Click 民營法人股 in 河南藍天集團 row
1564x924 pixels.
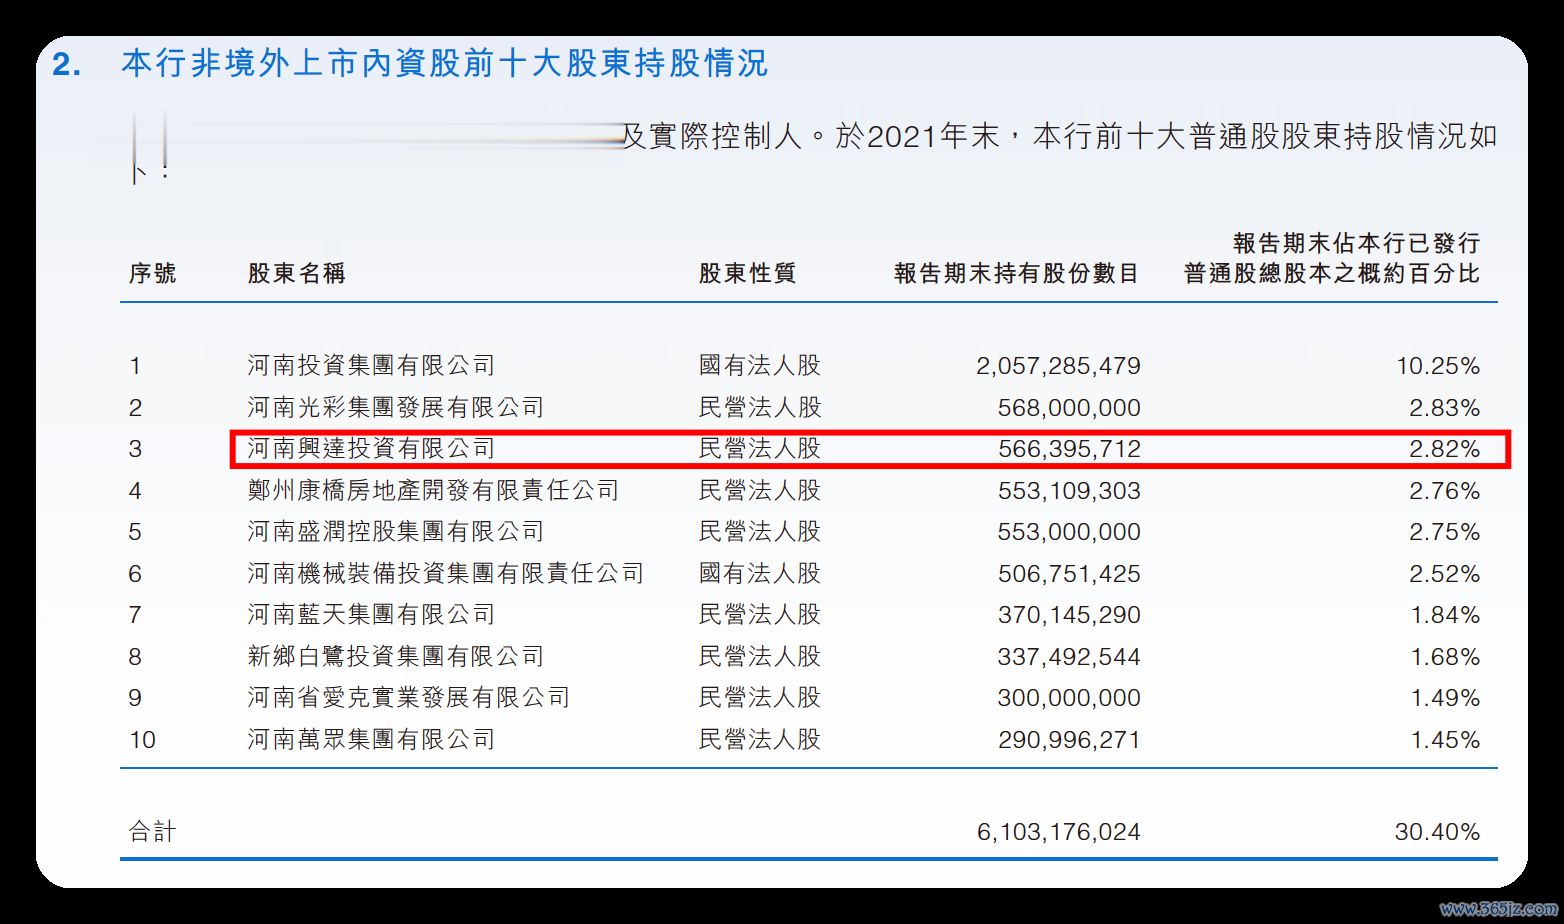(760, 615)
